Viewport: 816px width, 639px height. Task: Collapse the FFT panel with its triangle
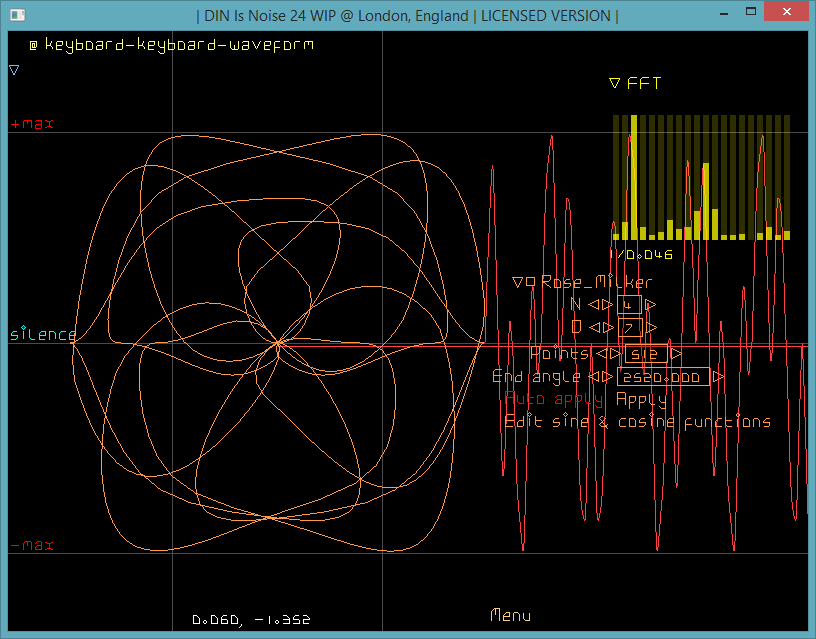(x=614, y=84)
